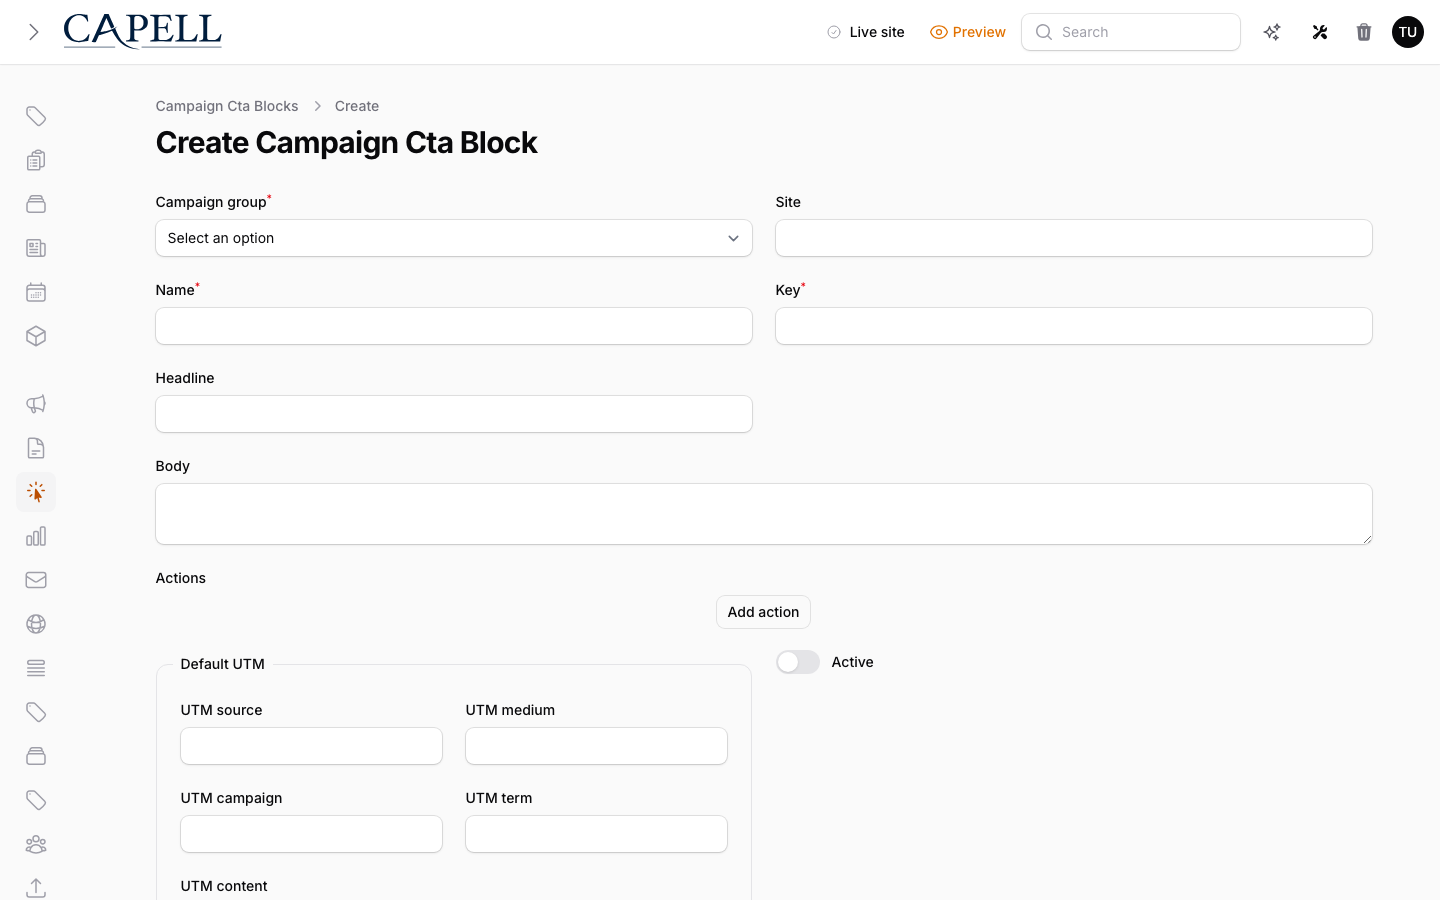Open the tag sidebar icon above the clipboard

pos(36,116)
